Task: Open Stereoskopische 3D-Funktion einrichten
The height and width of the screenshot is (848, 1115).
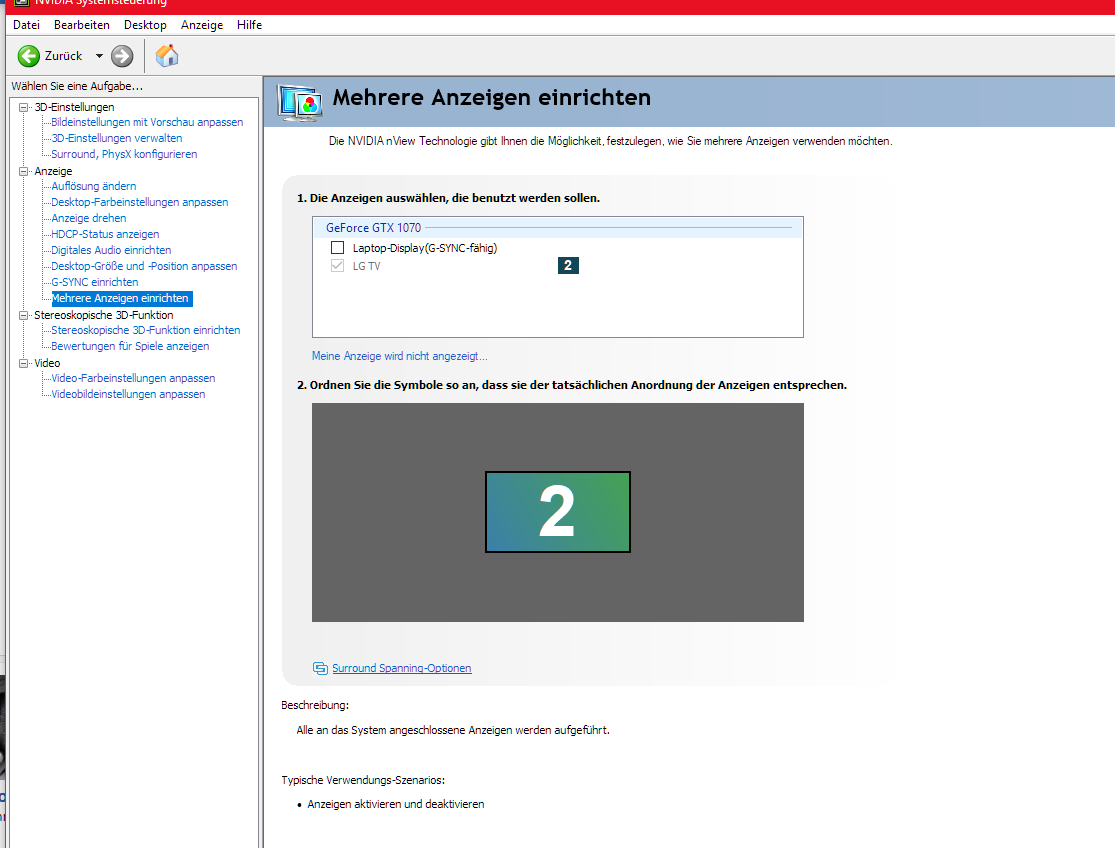Action: pos(146,330)
